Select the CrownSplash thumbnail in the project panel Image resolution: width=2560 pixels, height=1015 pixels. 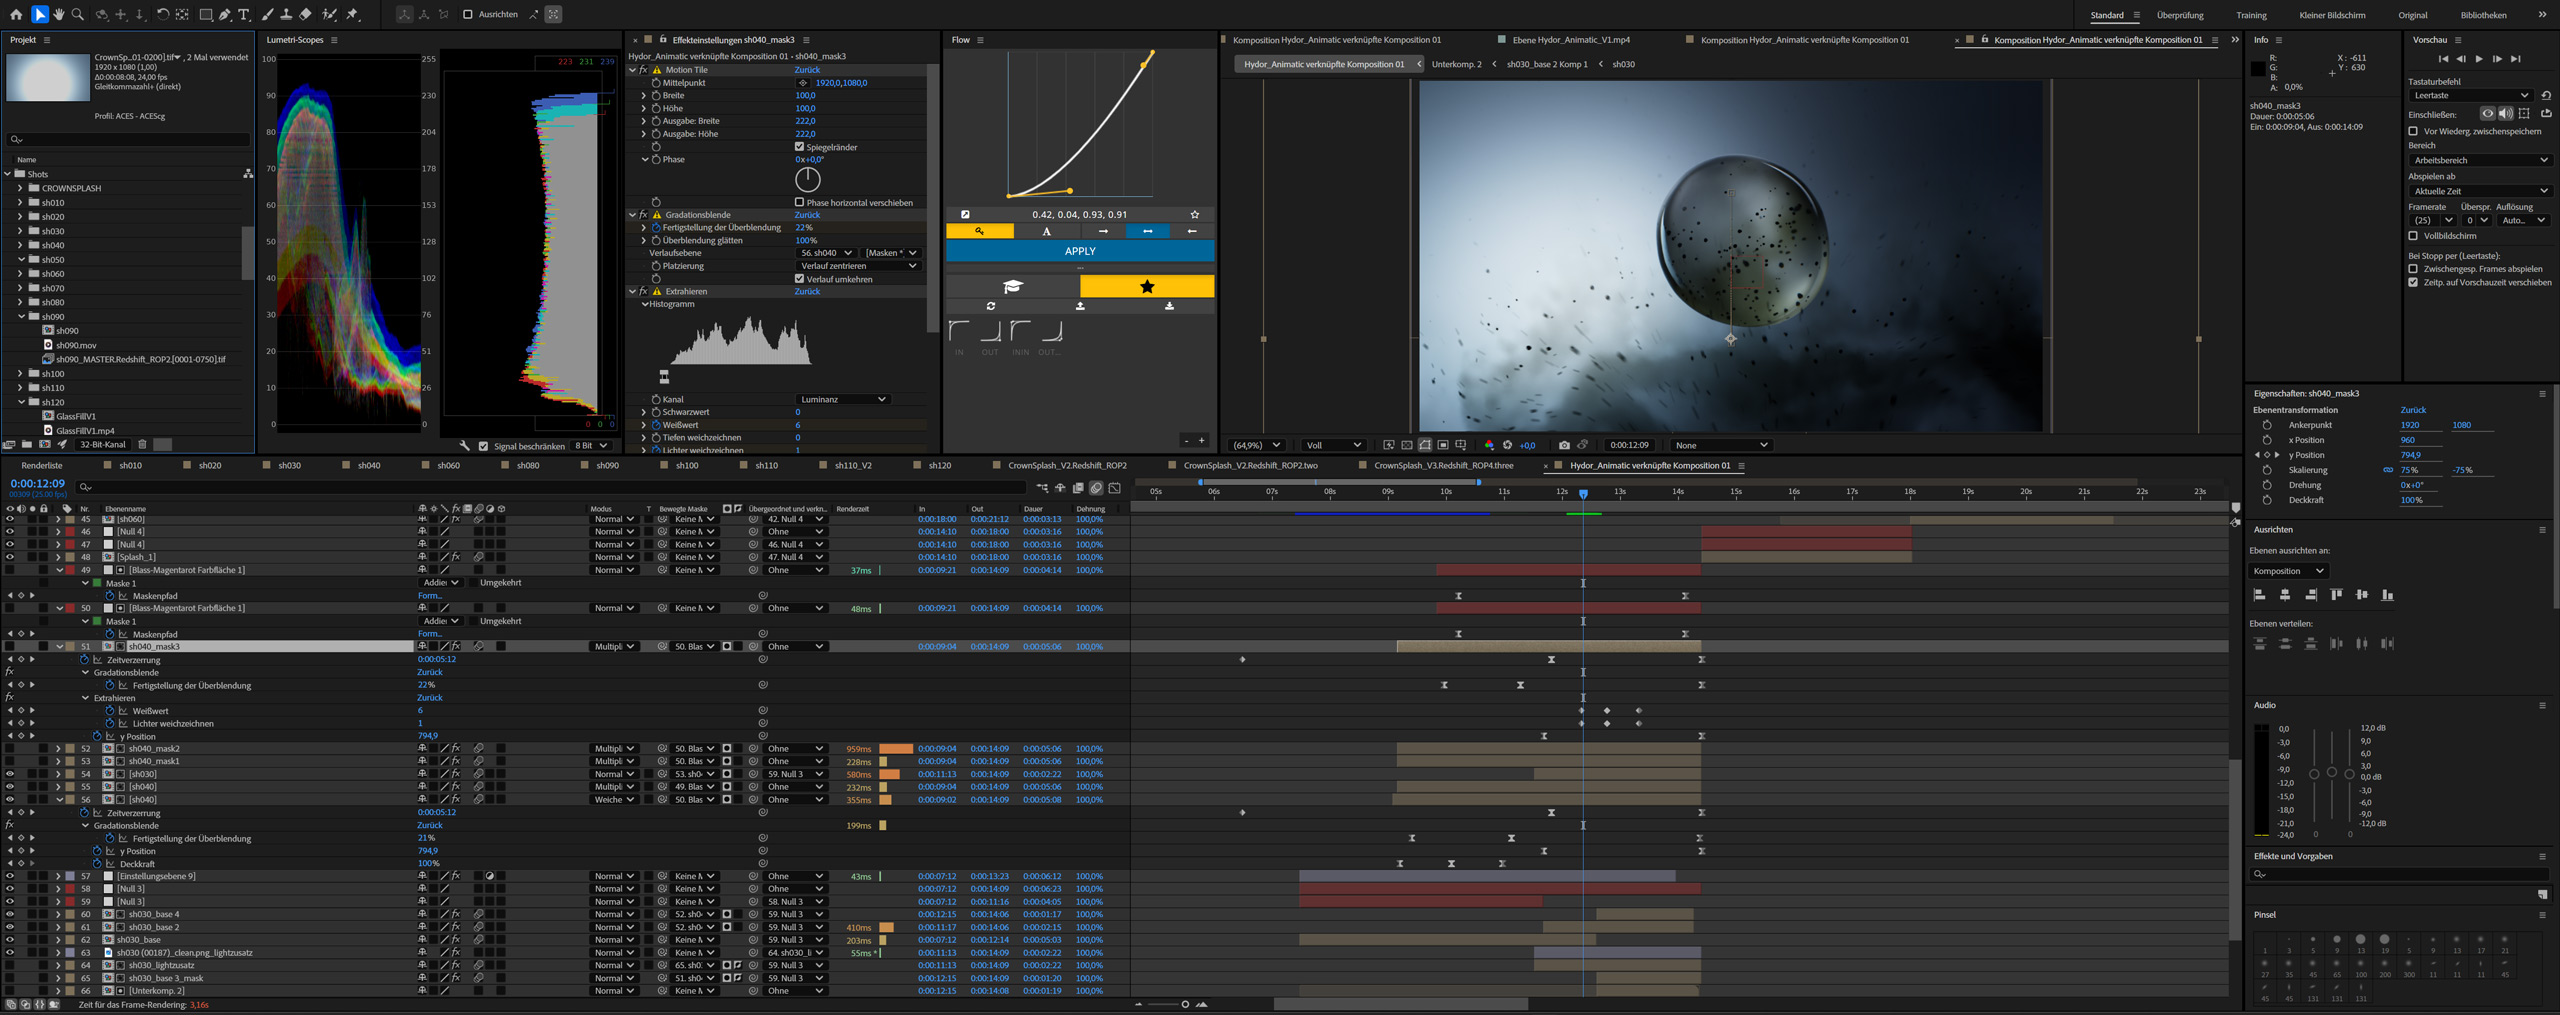coord(46,77)
